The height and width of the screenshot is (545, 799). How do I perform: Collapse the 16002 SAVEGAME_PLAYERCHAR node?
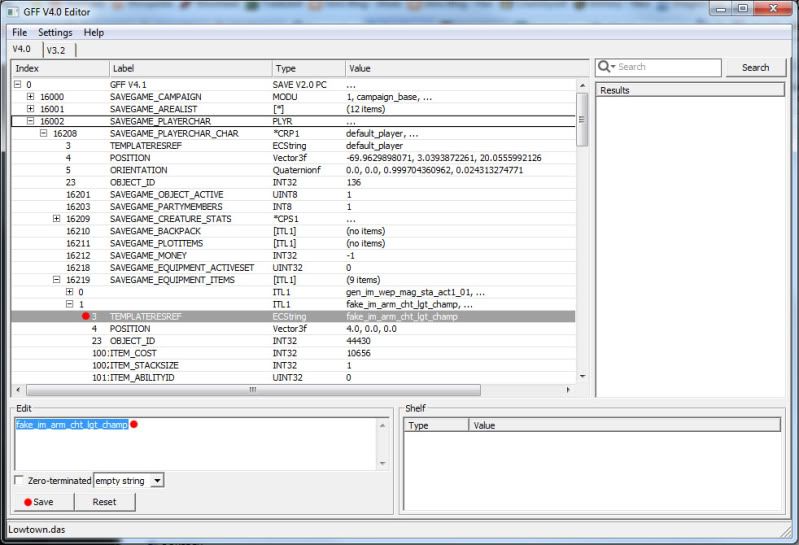pos(31,121)
